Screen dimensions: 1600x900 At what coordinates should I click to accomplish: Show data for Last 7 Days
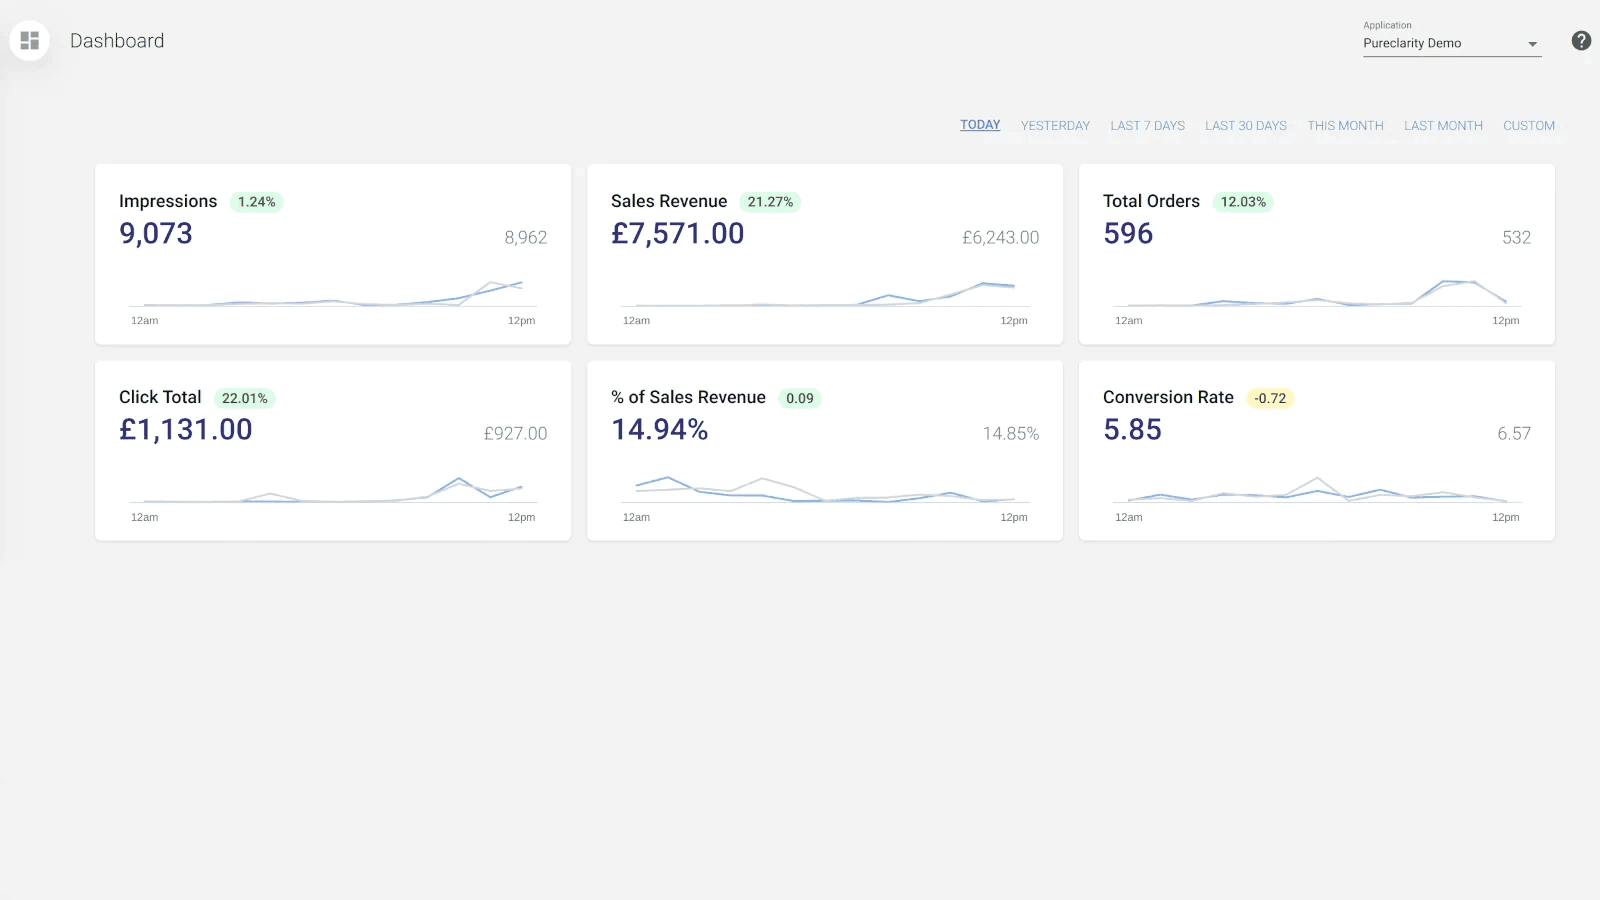point(1147,126)
